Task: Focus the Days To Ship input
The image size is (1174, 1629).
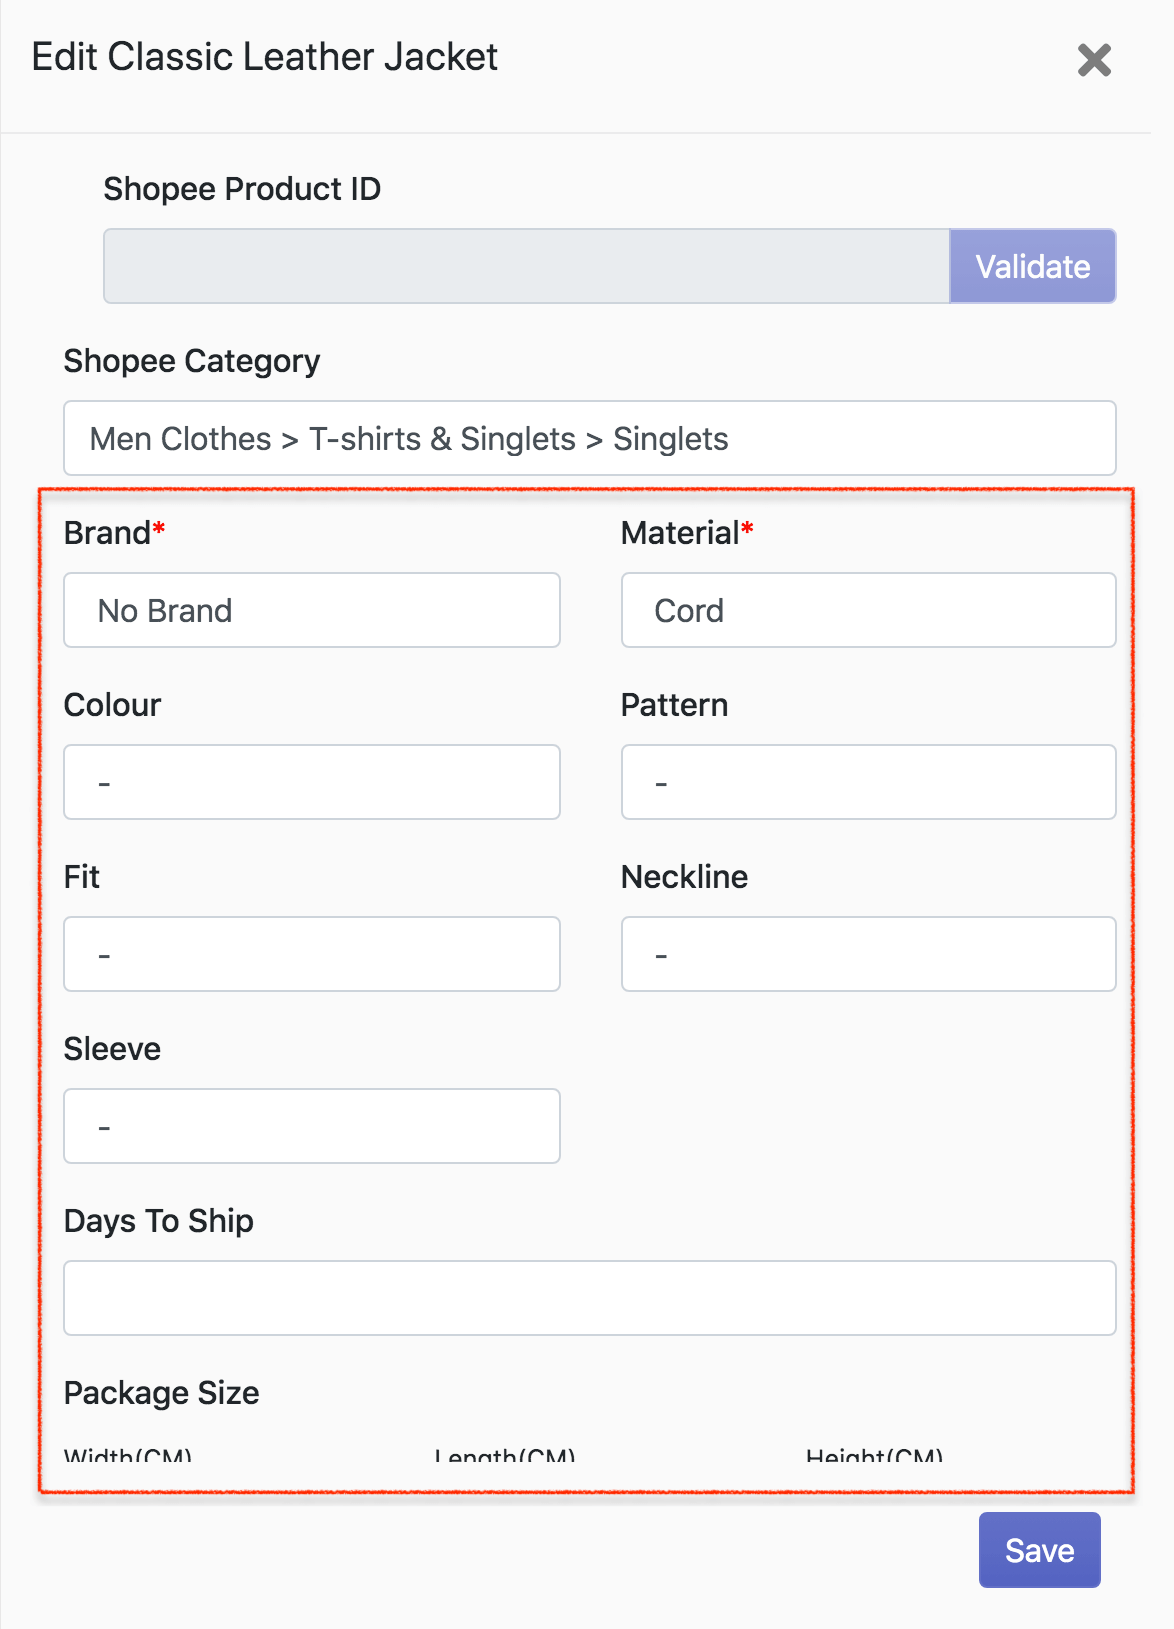Action: click(x=589, y=1298)
